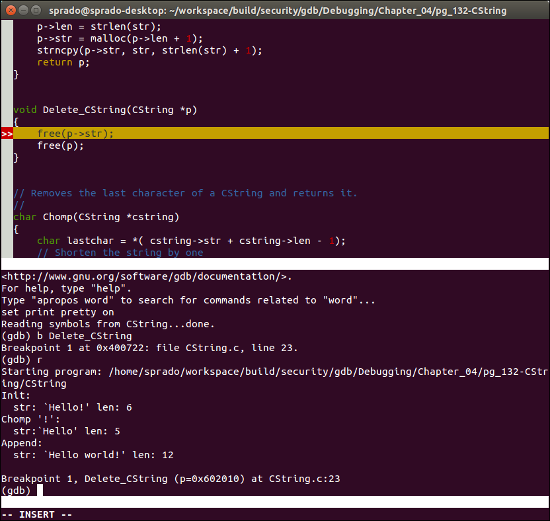This screenshot has width=550, height=521.
Task: Click the 'set print pretty on' line
Action: pyautogui.click(x=58, y=312)
